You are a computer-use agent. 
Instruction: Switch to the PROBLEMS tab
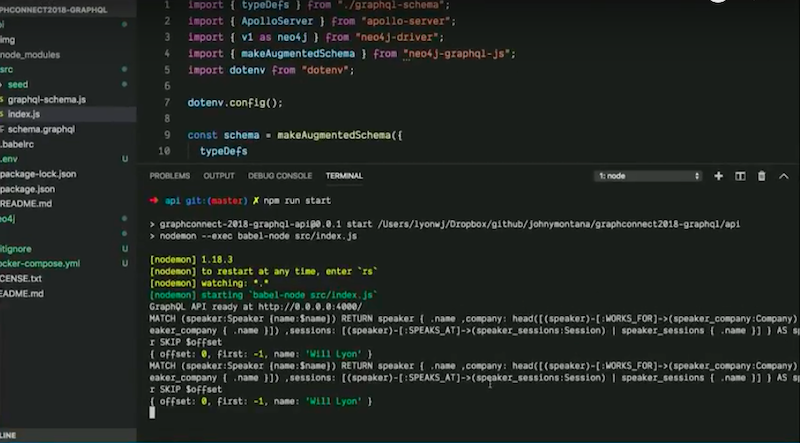pyautogui.click(x=169, y=176)
